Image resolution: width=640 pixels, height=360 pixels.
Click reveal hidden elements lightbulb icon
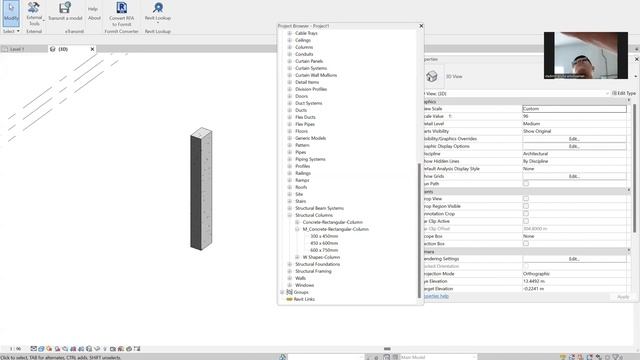[105, 349]
